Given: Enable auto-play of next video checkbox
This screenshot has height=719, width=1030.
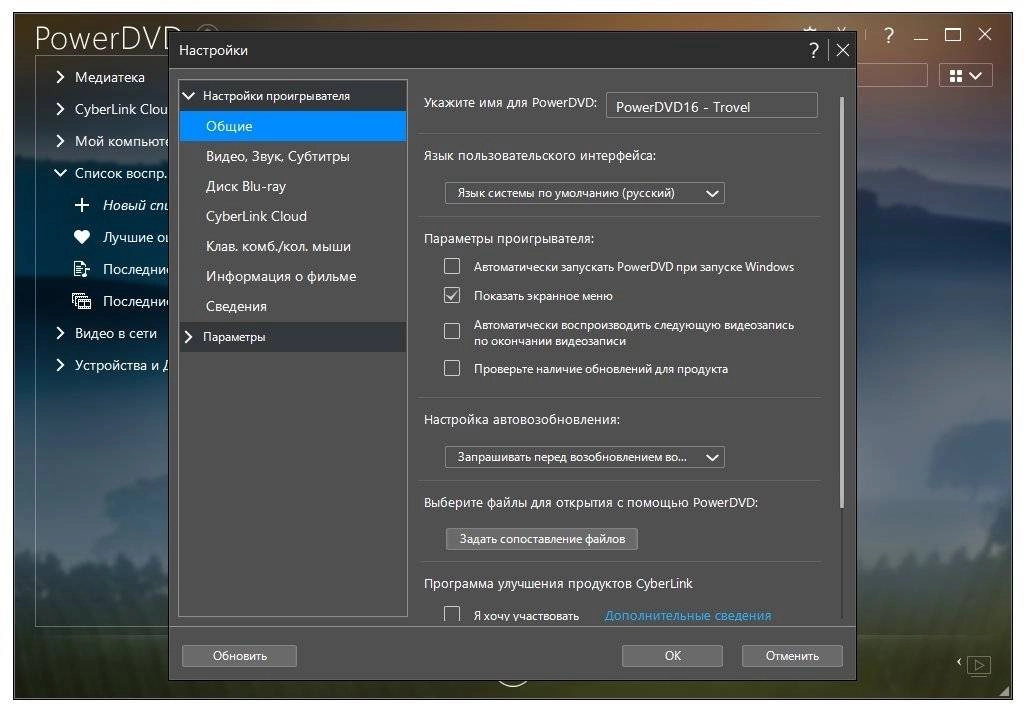Looking at the screenshot, I should (x=452, y=331).
